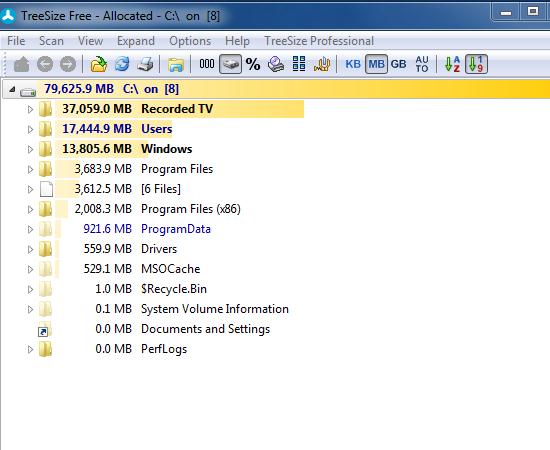
Task: Open folder in Windows Explorer icon
Action: [176, 65]
